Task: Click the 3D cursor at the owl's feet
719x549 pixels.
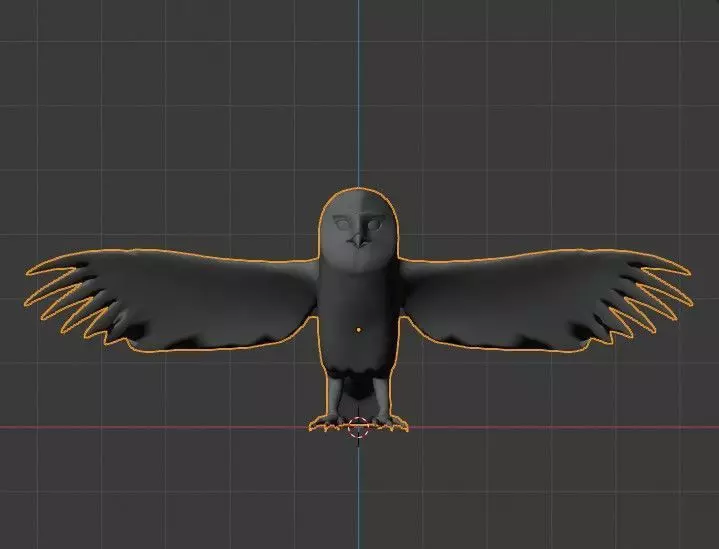Action: 358,427
